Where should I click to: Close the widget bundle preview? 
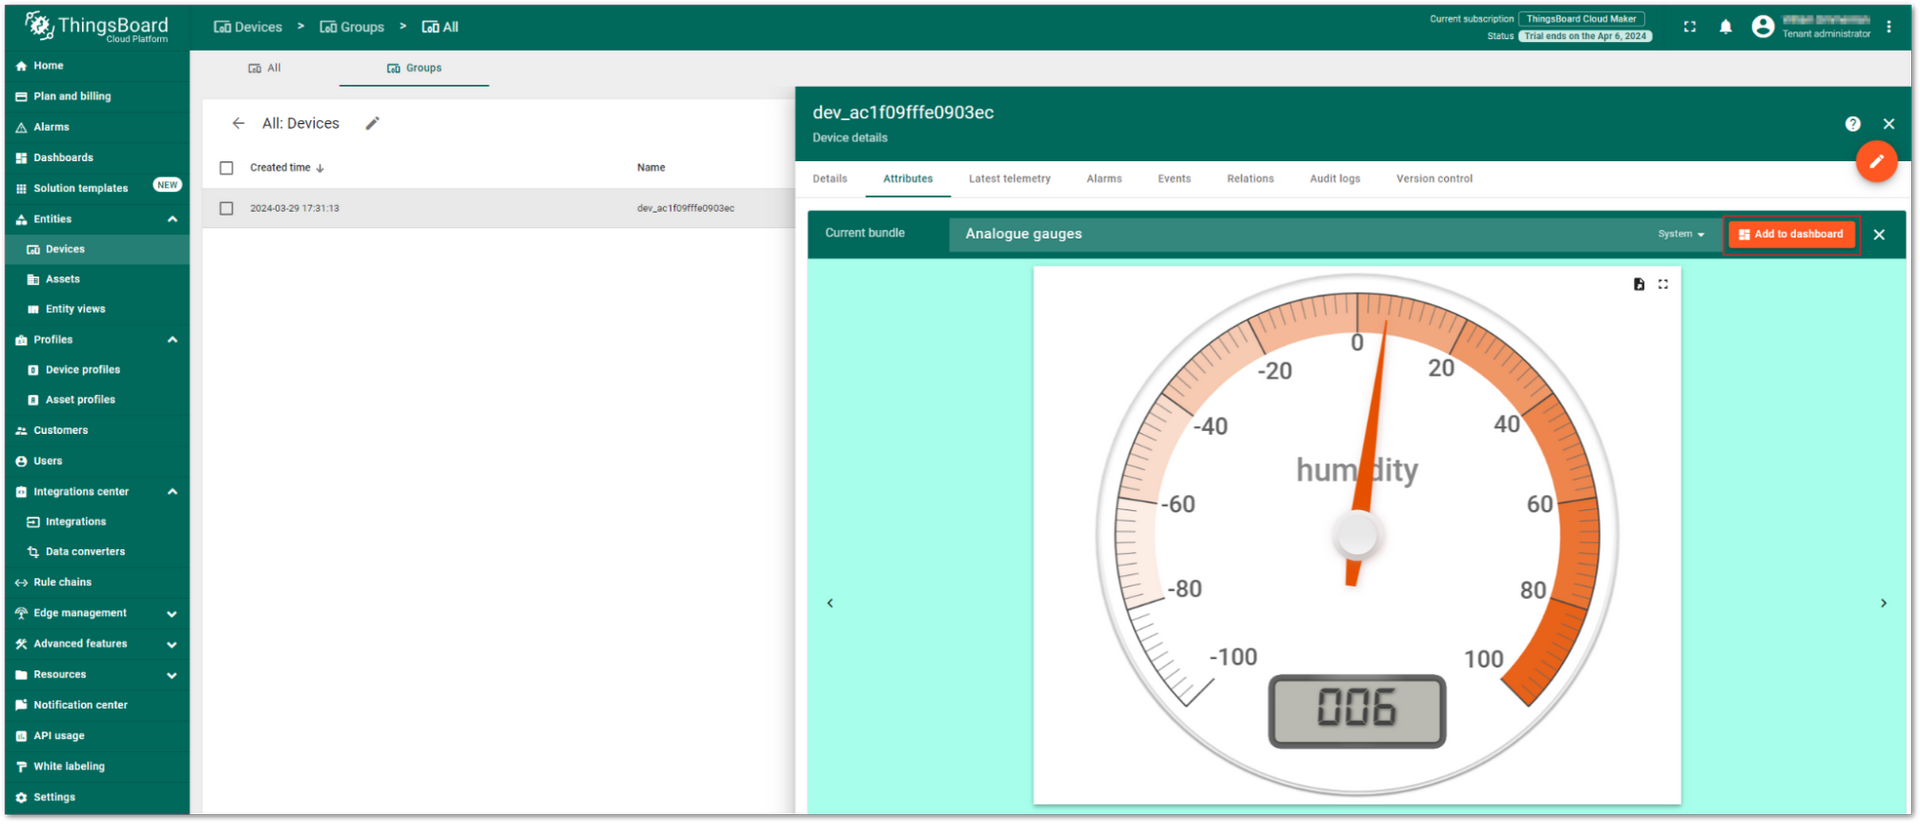[x=1879, y=234]
